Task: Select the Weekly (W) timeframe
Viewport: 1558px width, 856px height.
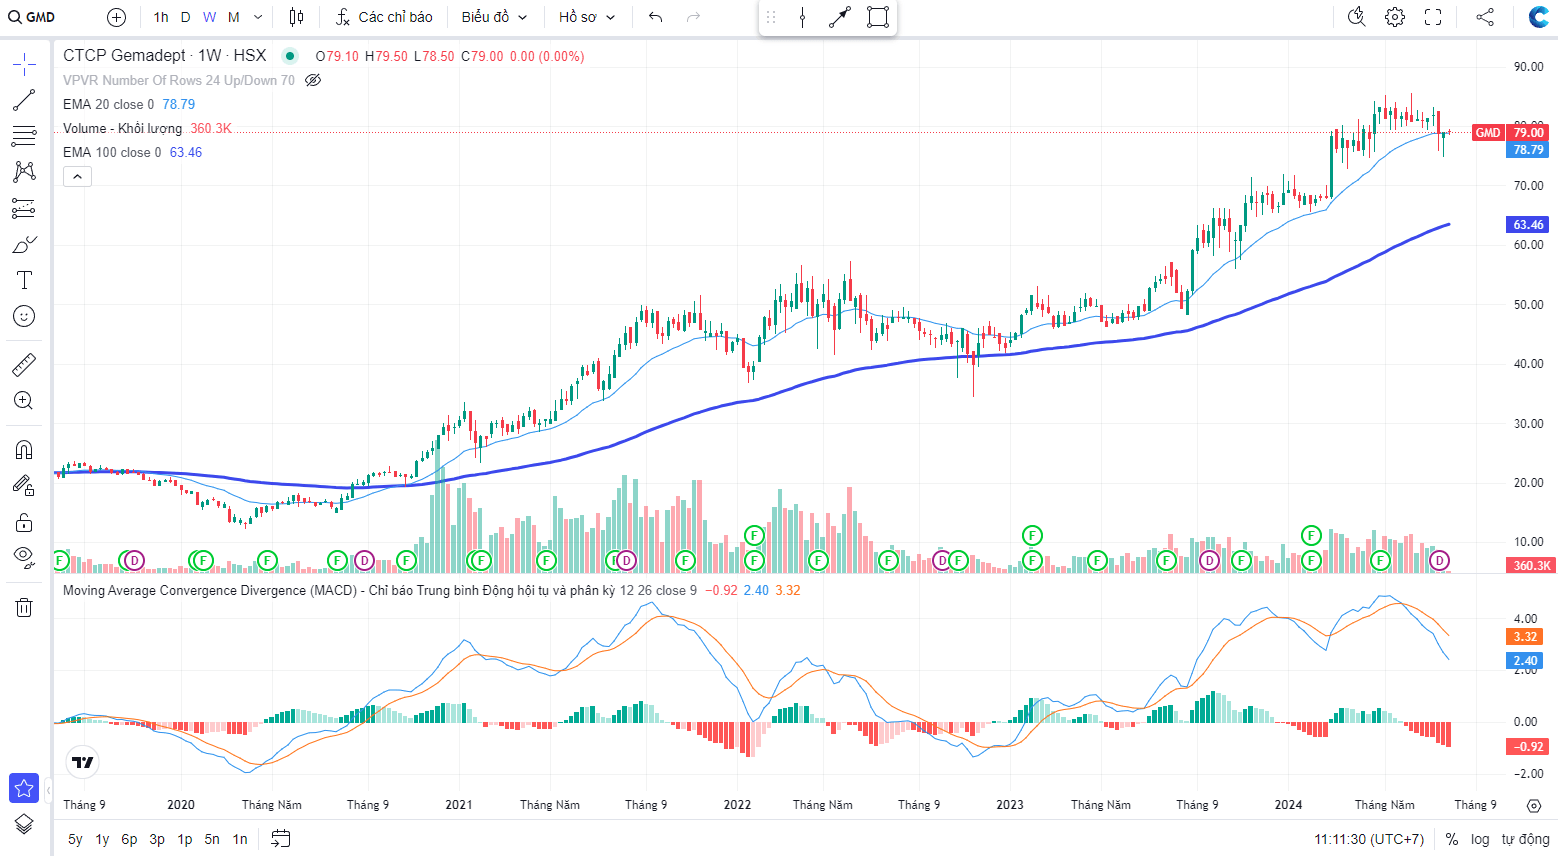Action: [x=209, y=17]
